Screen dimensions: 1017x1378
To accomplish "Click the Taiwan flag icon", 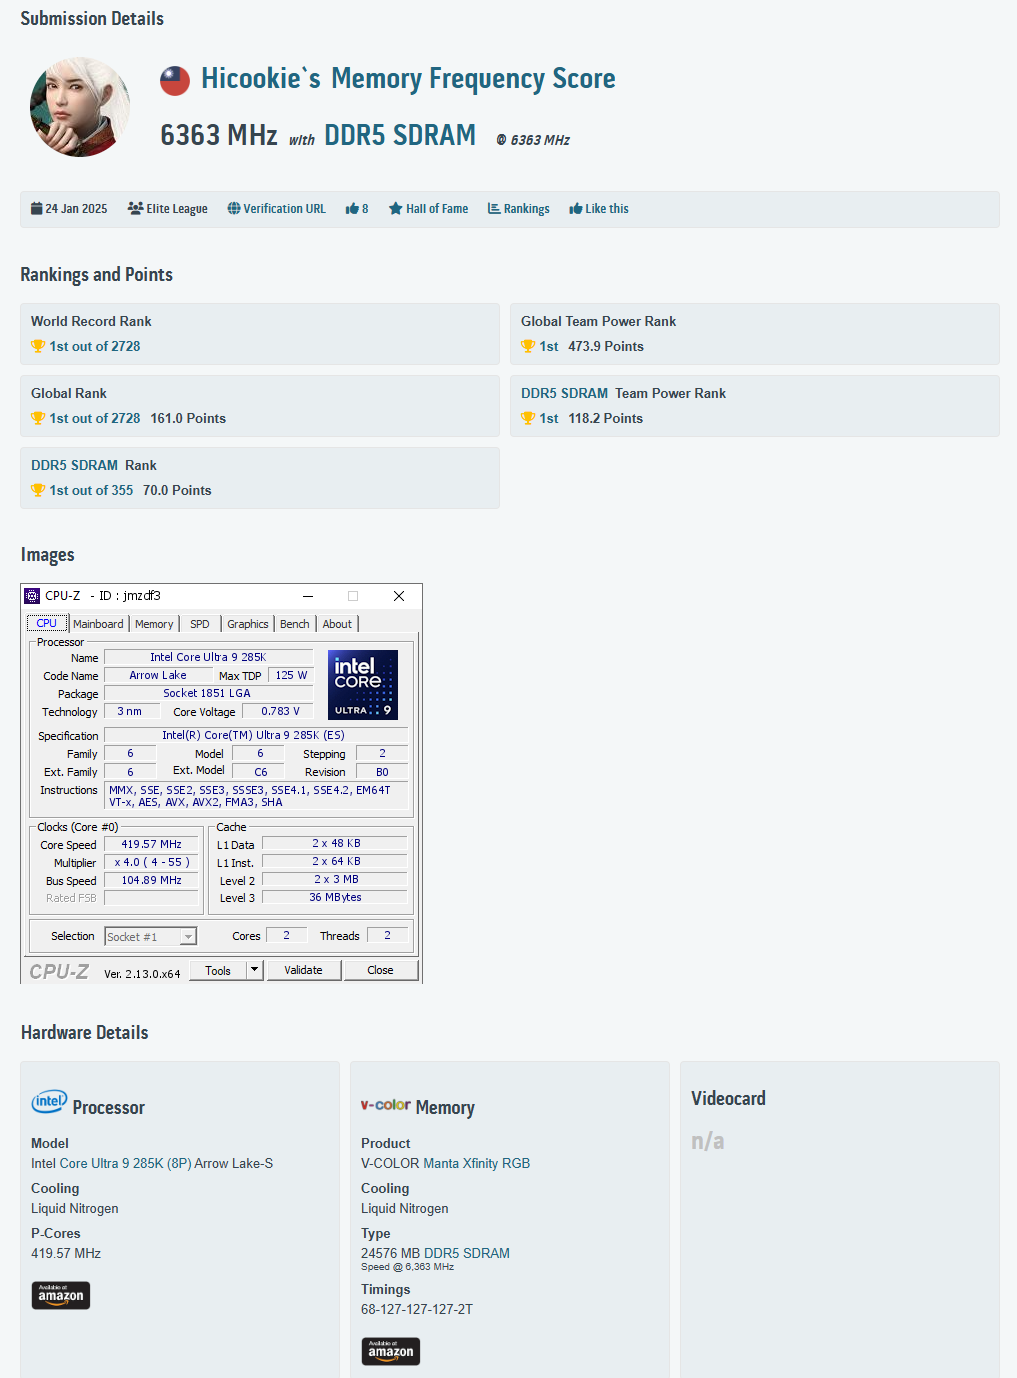I will coord(175,80).
